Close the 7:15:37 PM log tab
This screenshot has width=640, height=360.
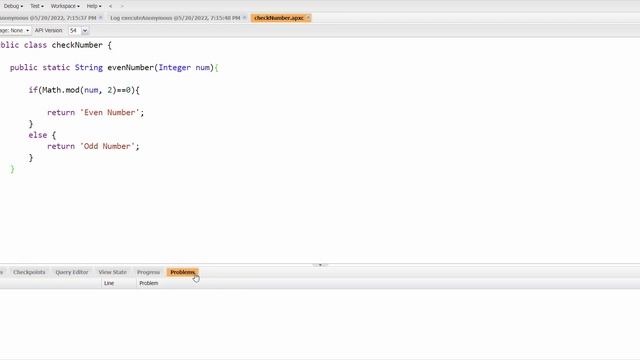pos(101,18)
